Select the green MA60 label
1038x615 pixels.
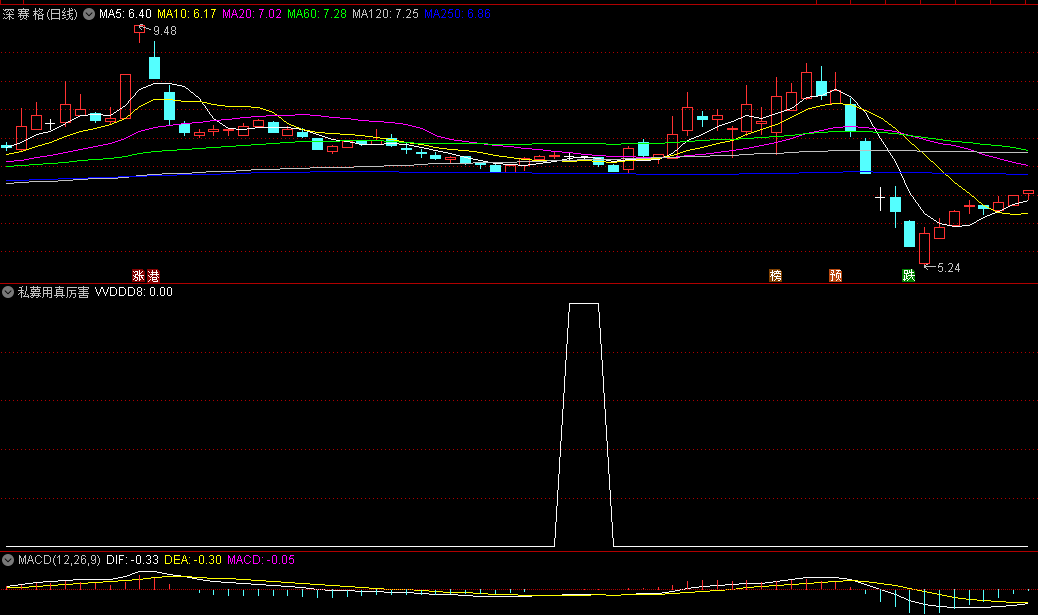coord(316,15)
